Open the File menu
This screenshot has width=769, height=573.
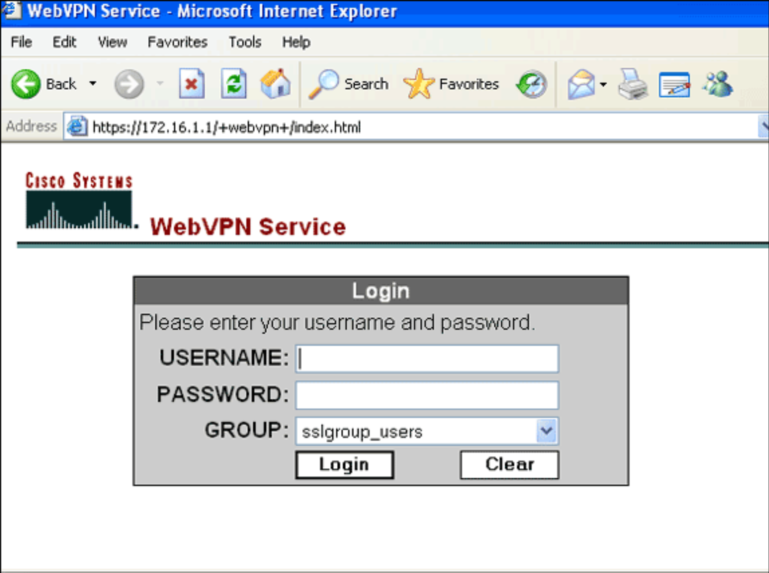pos(21,42)
